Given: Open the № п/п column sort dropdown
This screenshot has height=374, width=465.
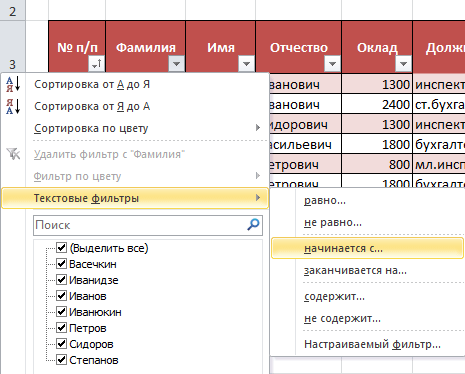Looking at the screenshot, I should coord(97,63).
